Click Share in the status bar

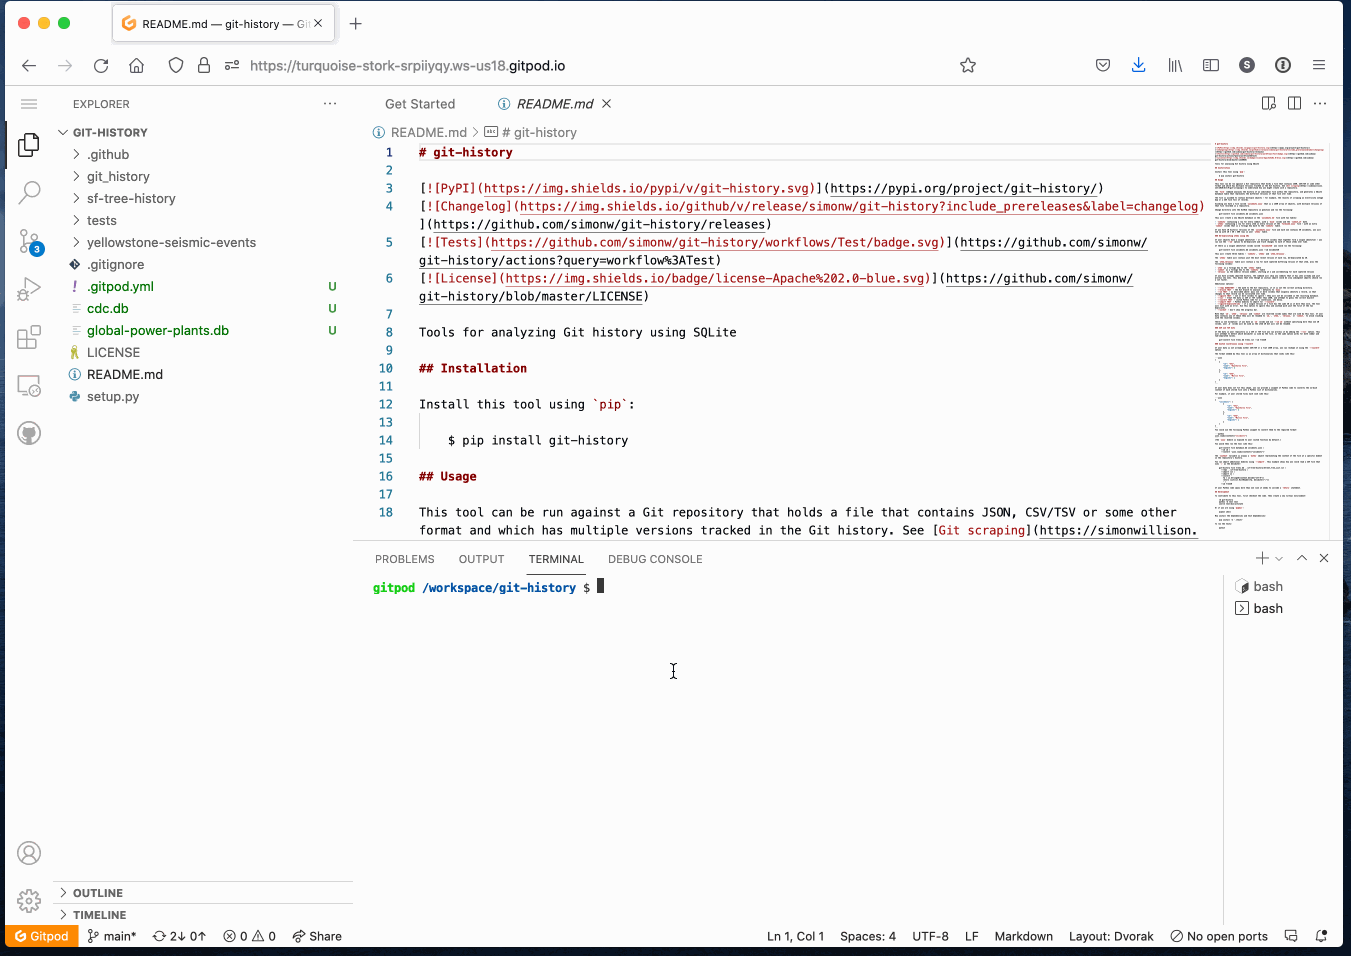pyautogui.click(x=317, y=936)
